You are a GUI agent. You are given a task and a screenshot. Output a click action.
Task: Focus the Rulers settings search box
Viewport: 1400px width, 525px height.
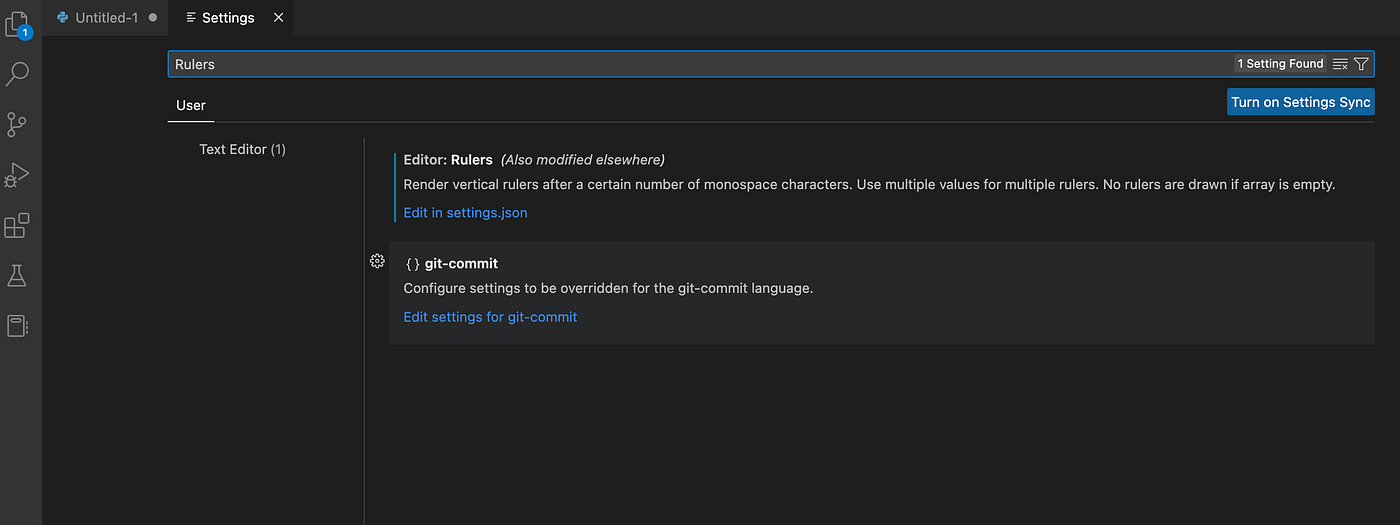[700, 64]
